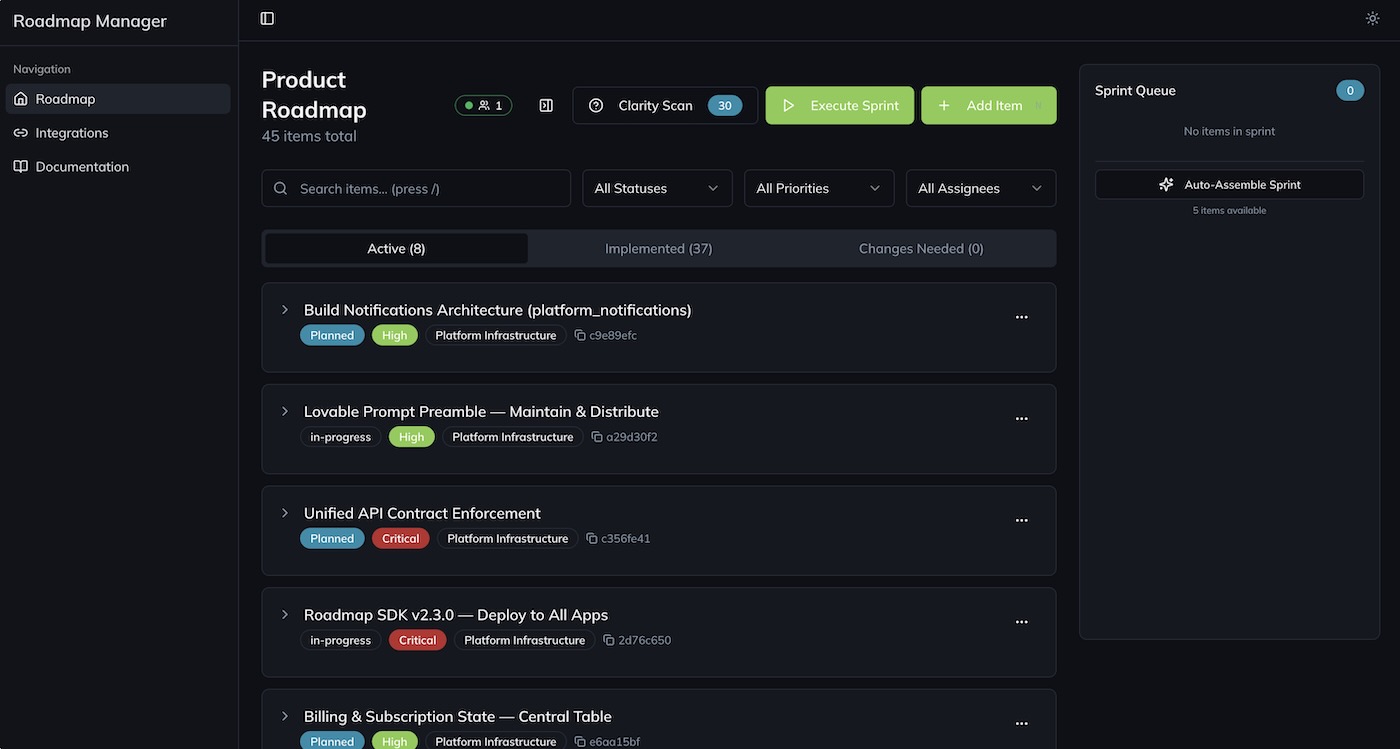The image size is (1400, 749).
Task: Click the '5 items available' text
Action: click(1229, 210)
